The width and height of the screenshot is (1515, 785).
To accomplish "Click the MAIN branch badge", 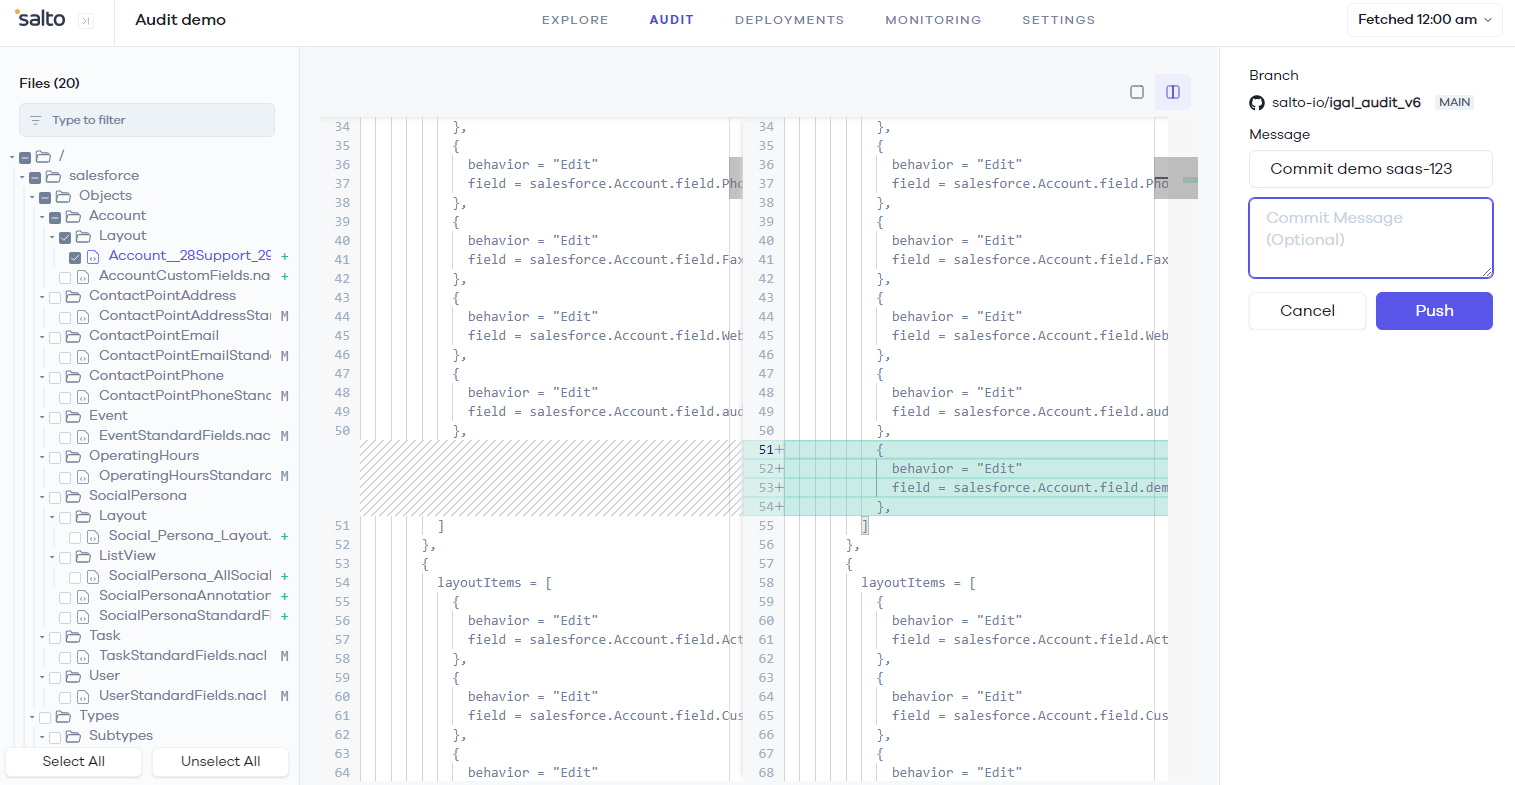I will [1454, 103].
